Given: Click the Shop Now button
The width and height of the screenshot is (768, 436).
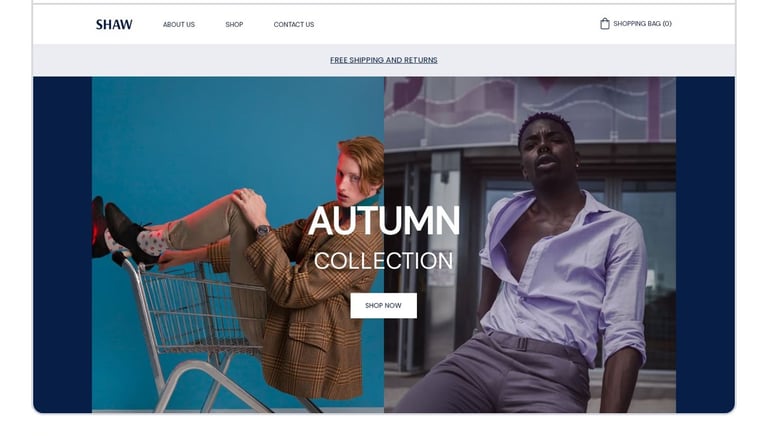Looking at the screenshot, I should coord(384,306).
